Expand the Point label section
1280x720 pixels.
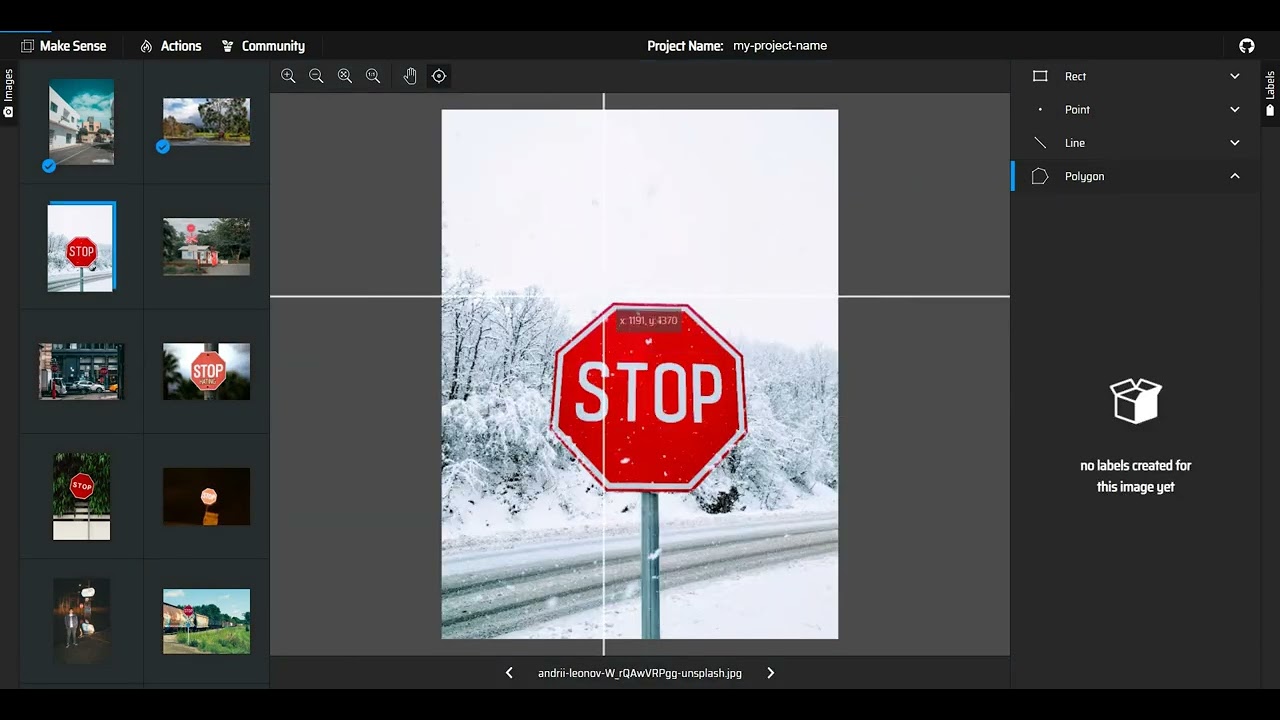(x=1136, y=110)
